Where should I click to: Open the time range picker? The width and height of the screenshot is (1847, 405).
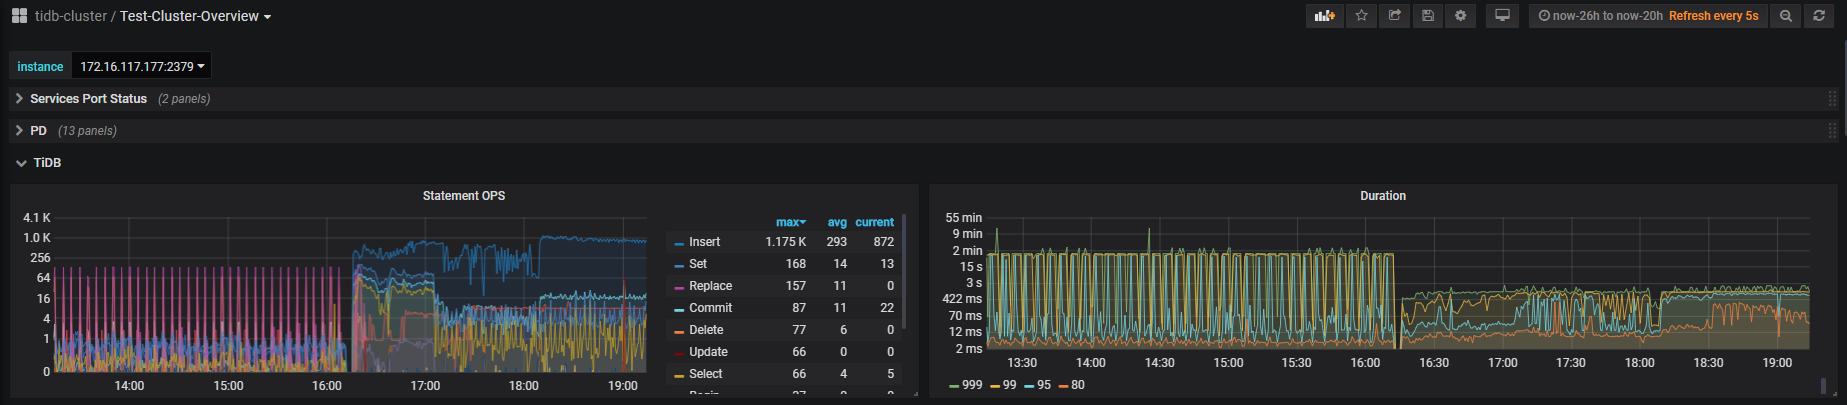(x=1648, y=16)
